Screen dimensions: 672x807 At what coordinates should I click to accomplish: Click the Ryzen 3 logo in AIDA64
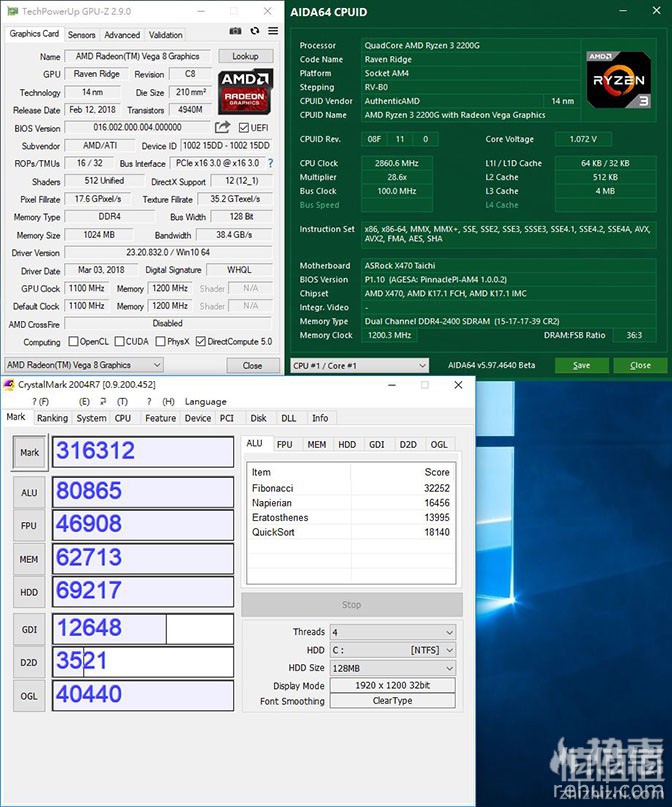[x=619, y=79]
